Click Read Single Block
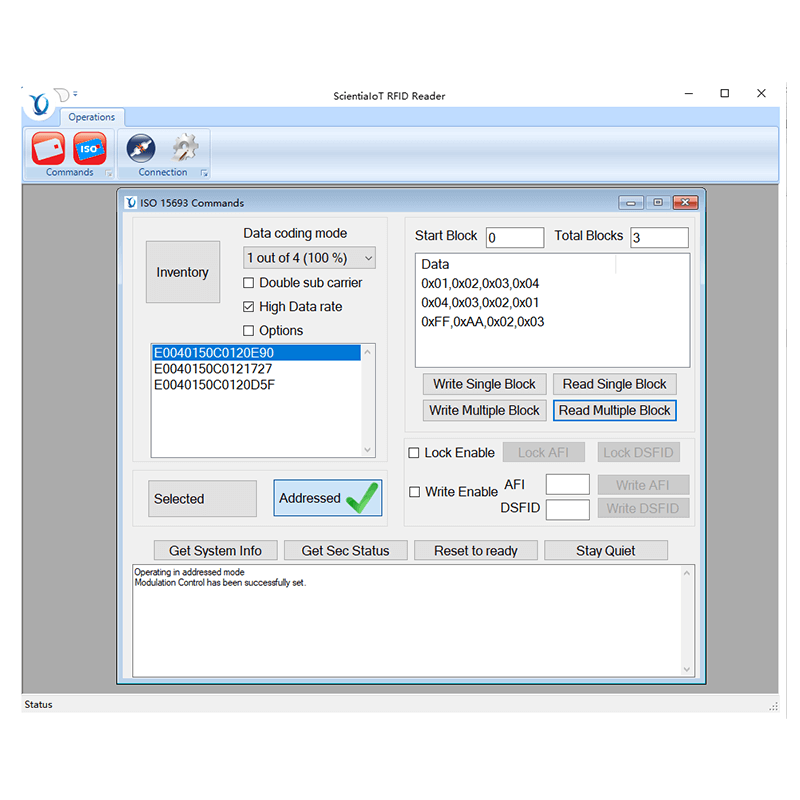 pos(615,384)
